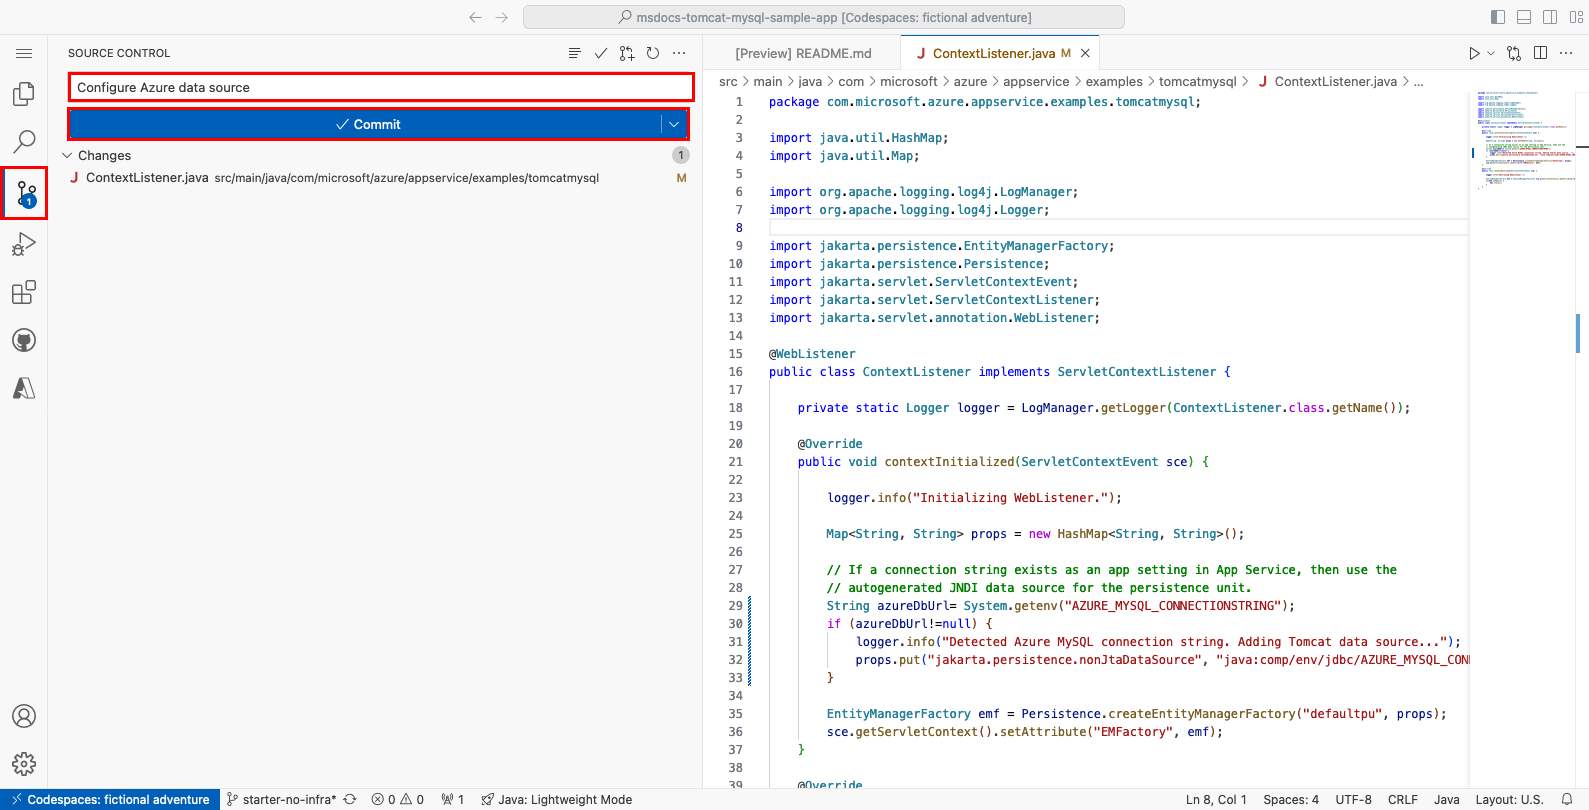Open the hamburger application menu
The width and height of the screenshot is (1589, 810).
[24, 53]
